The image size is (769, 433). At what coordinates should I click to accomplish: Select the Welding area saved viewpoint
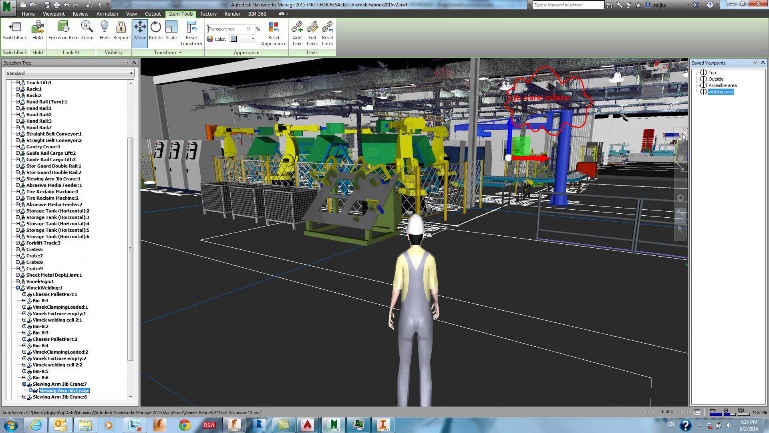pos(722,91)
